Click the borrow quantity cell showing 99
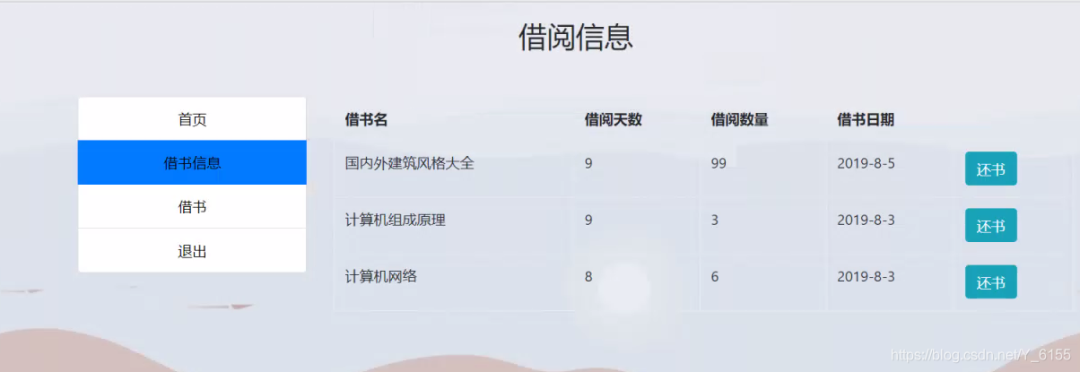This screenshot has width=1080, height=372. pos(718,164)
